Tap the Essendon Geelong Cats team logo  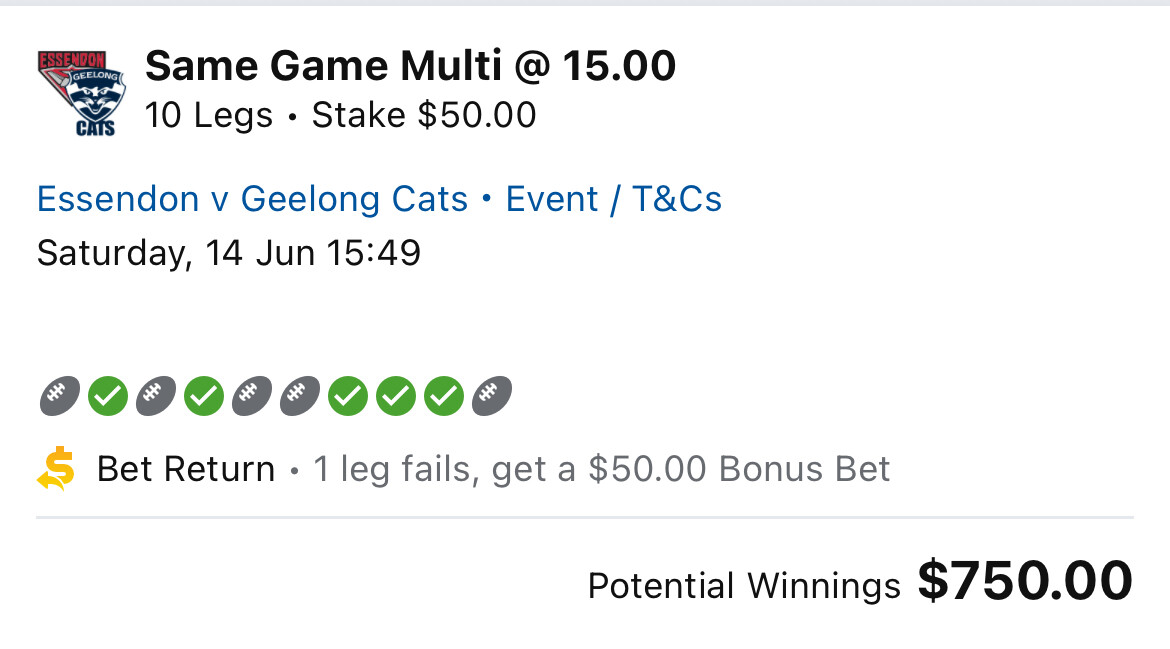(x=82, y=93)
